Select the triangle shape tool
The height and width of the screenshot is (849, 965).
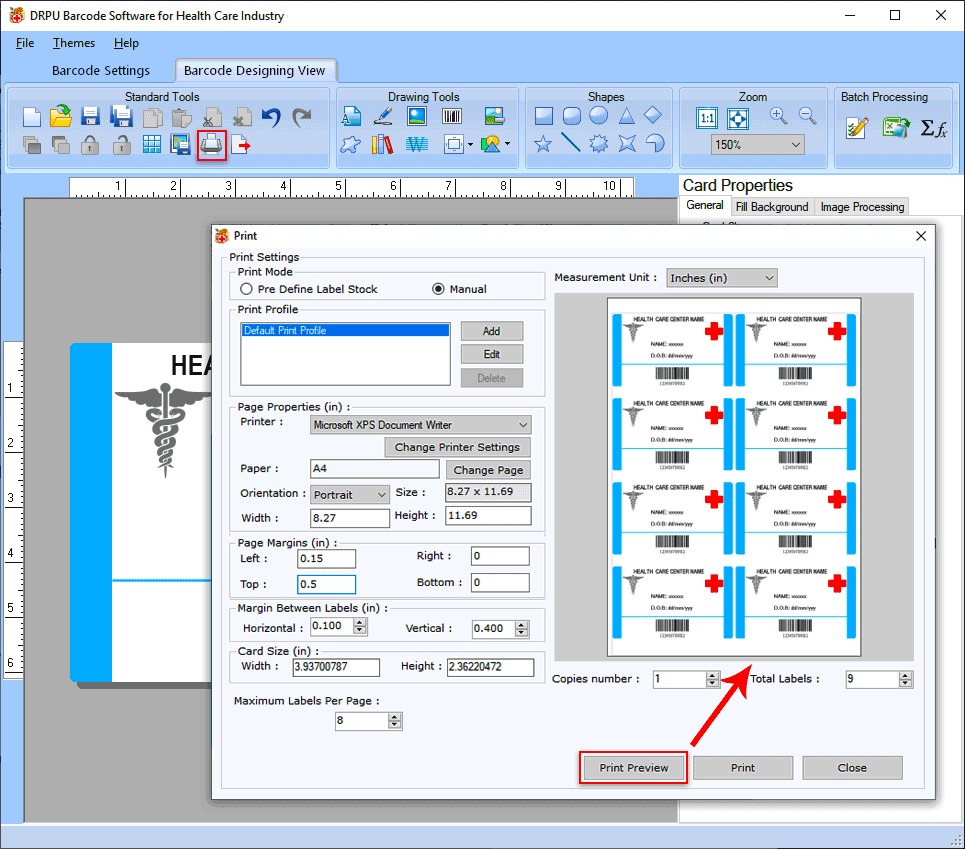click(627, 117)
